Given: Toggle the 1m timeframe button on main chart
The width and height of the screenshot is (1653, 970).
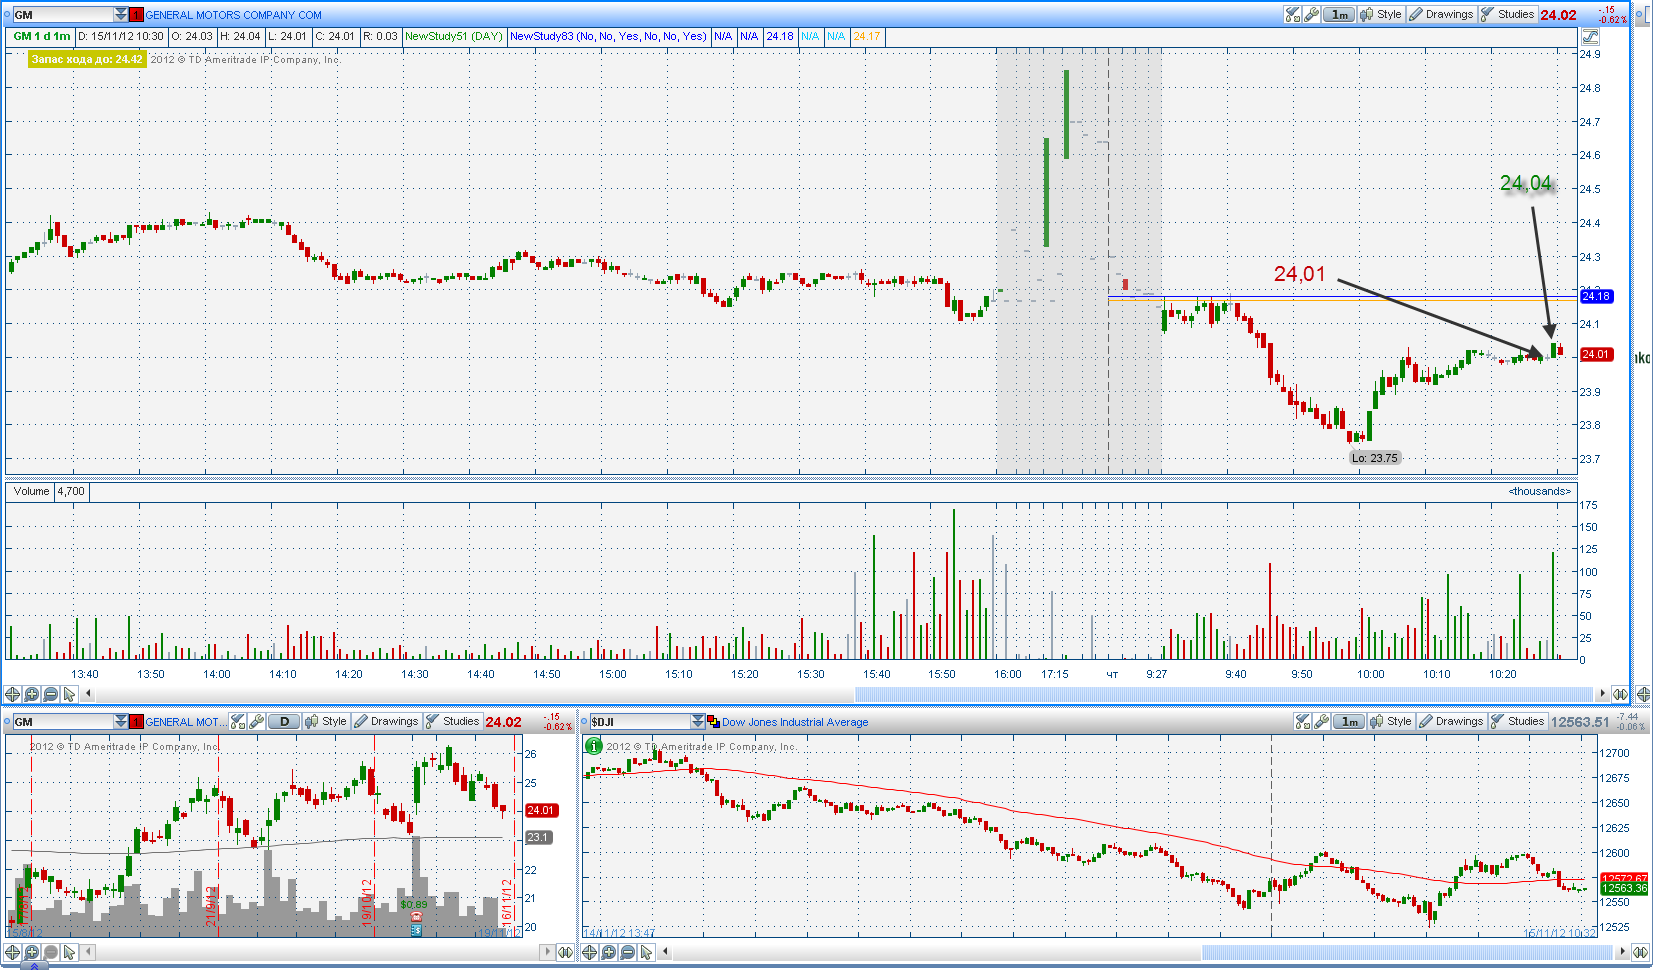Looking at the screenshot, I should (x=1339, y=14).
